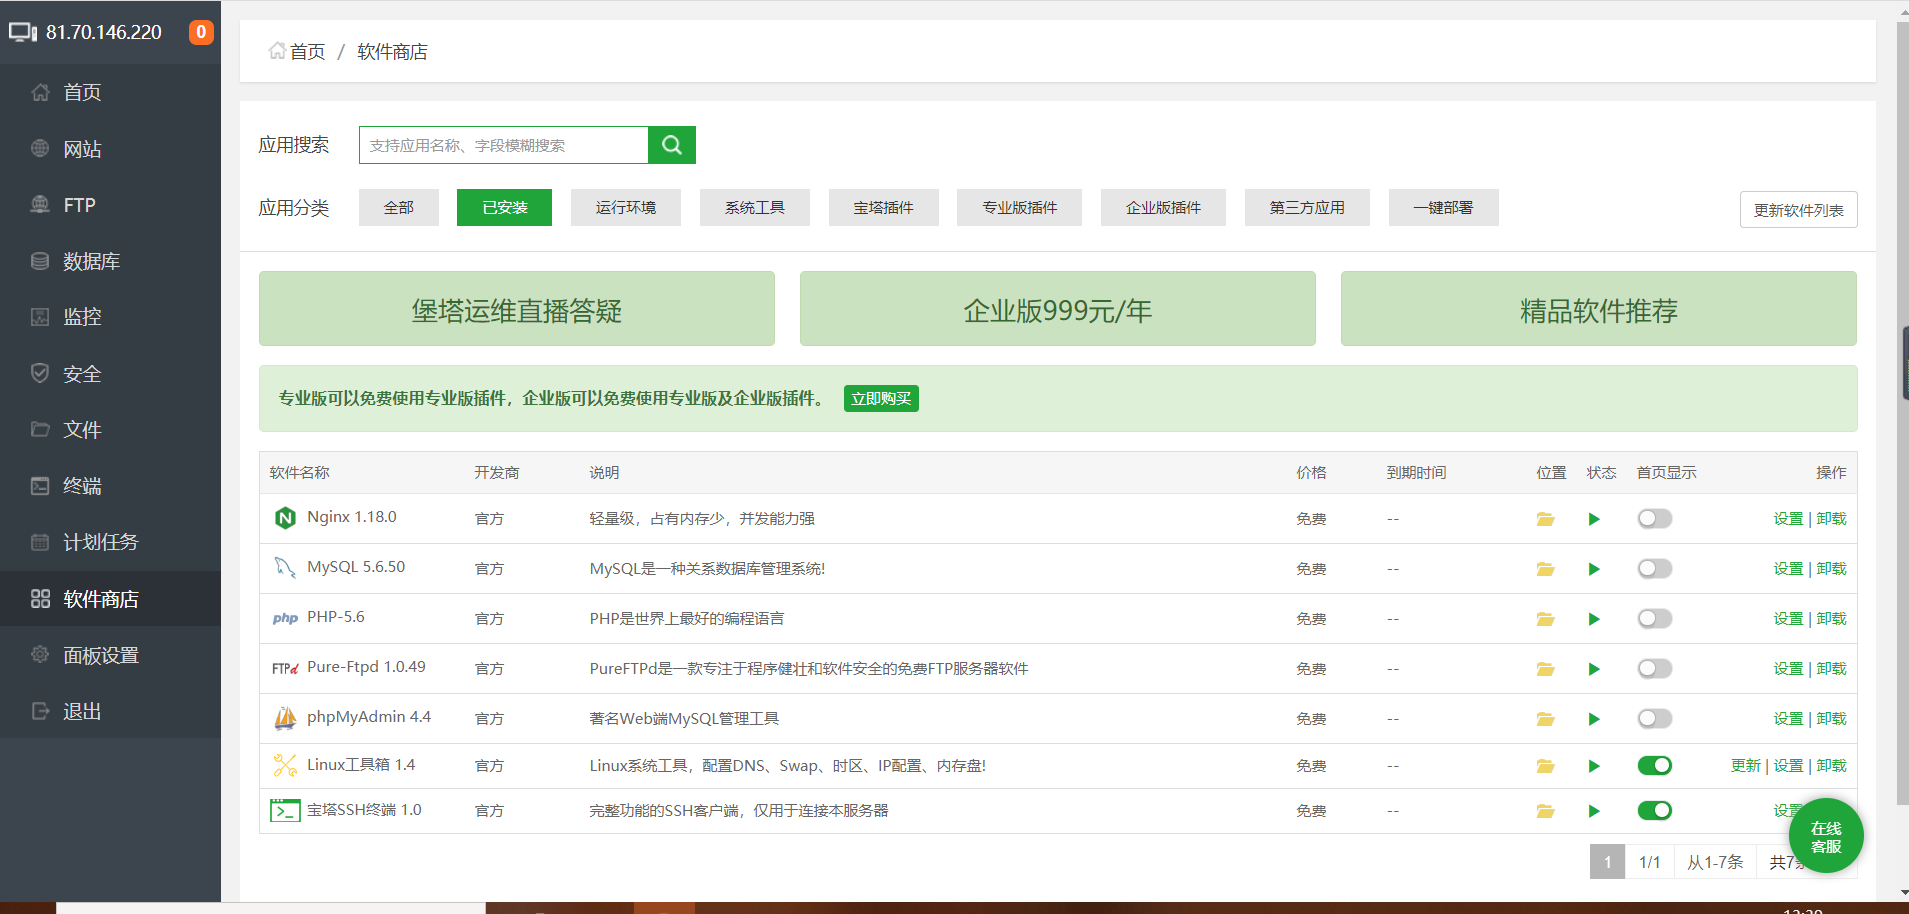Open 面板设置 in the sidebar
The image size is (1909, 914).
[110, 655]
